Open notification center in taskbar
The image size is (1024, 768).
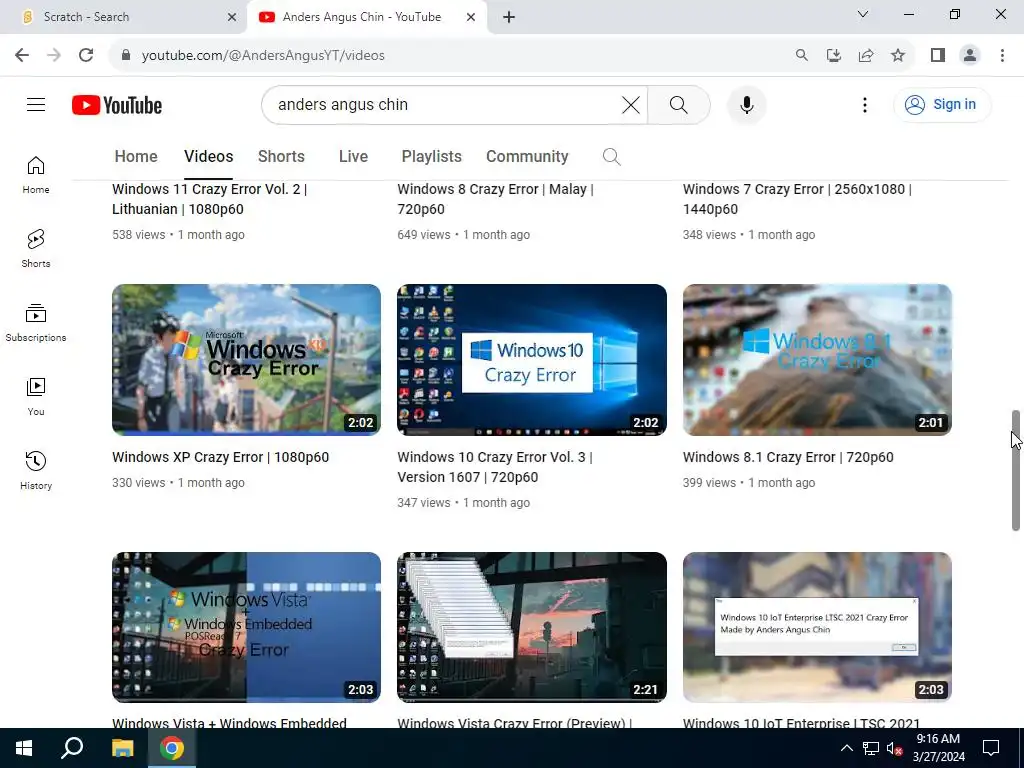991,748
